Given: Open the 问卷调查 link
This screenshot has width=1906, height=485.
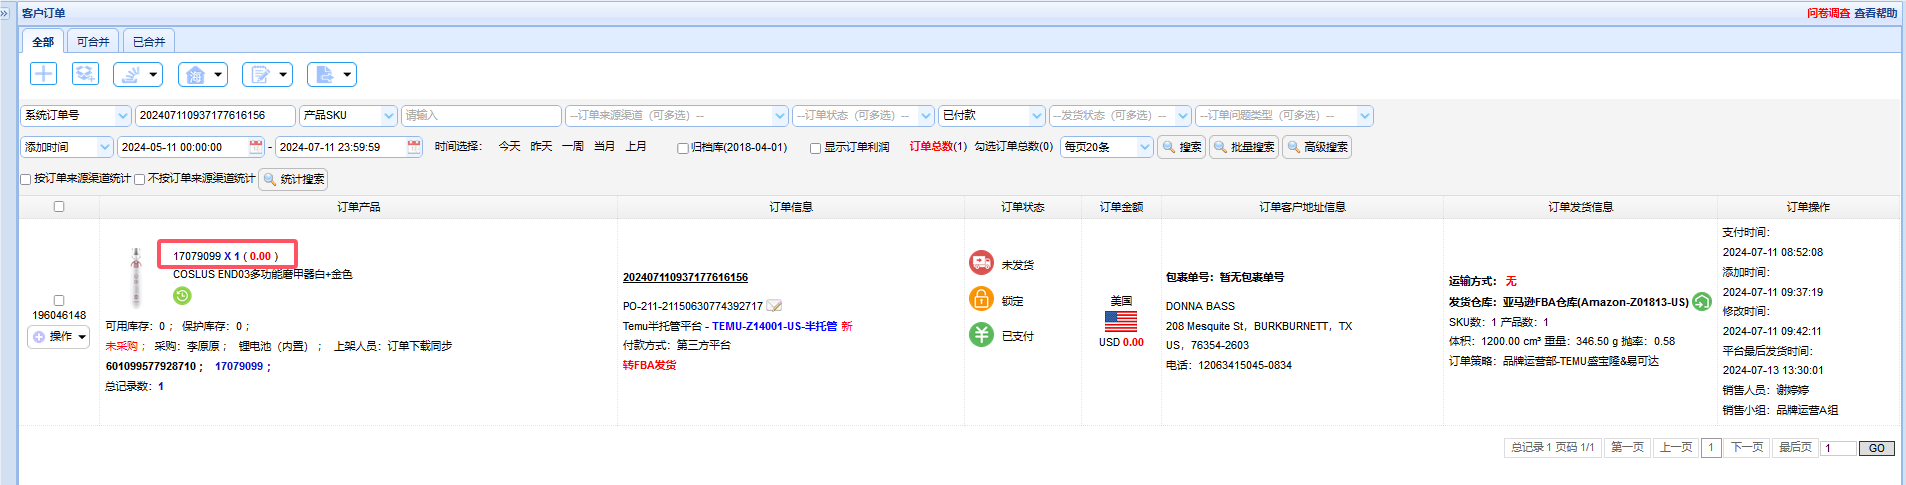Looking at the screenshot, I should pos(1828,13).
